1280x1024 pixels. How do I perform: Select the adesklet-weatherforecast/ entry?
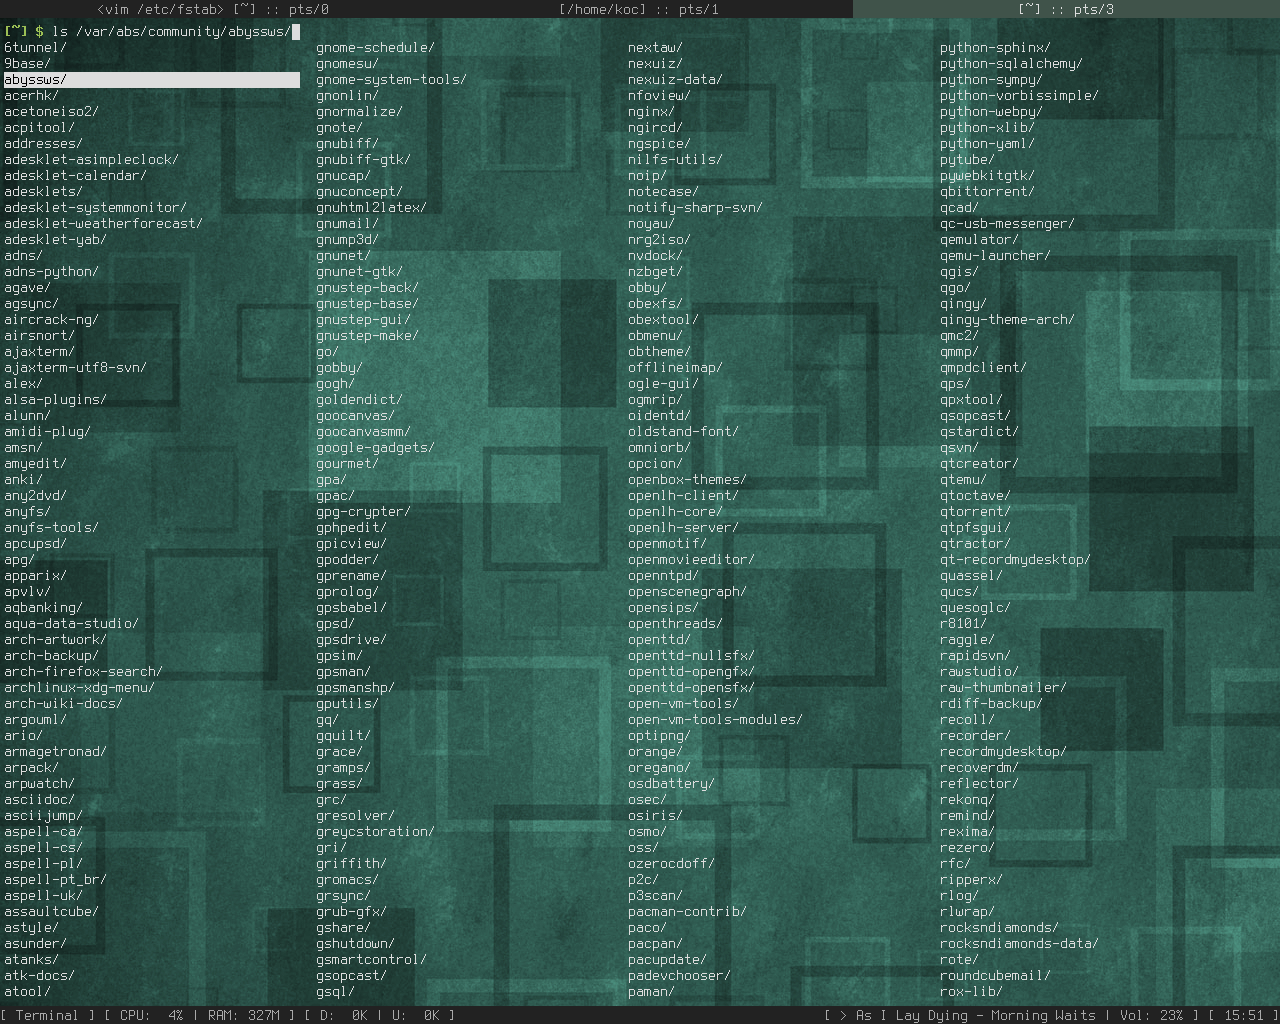click(103, 223)
